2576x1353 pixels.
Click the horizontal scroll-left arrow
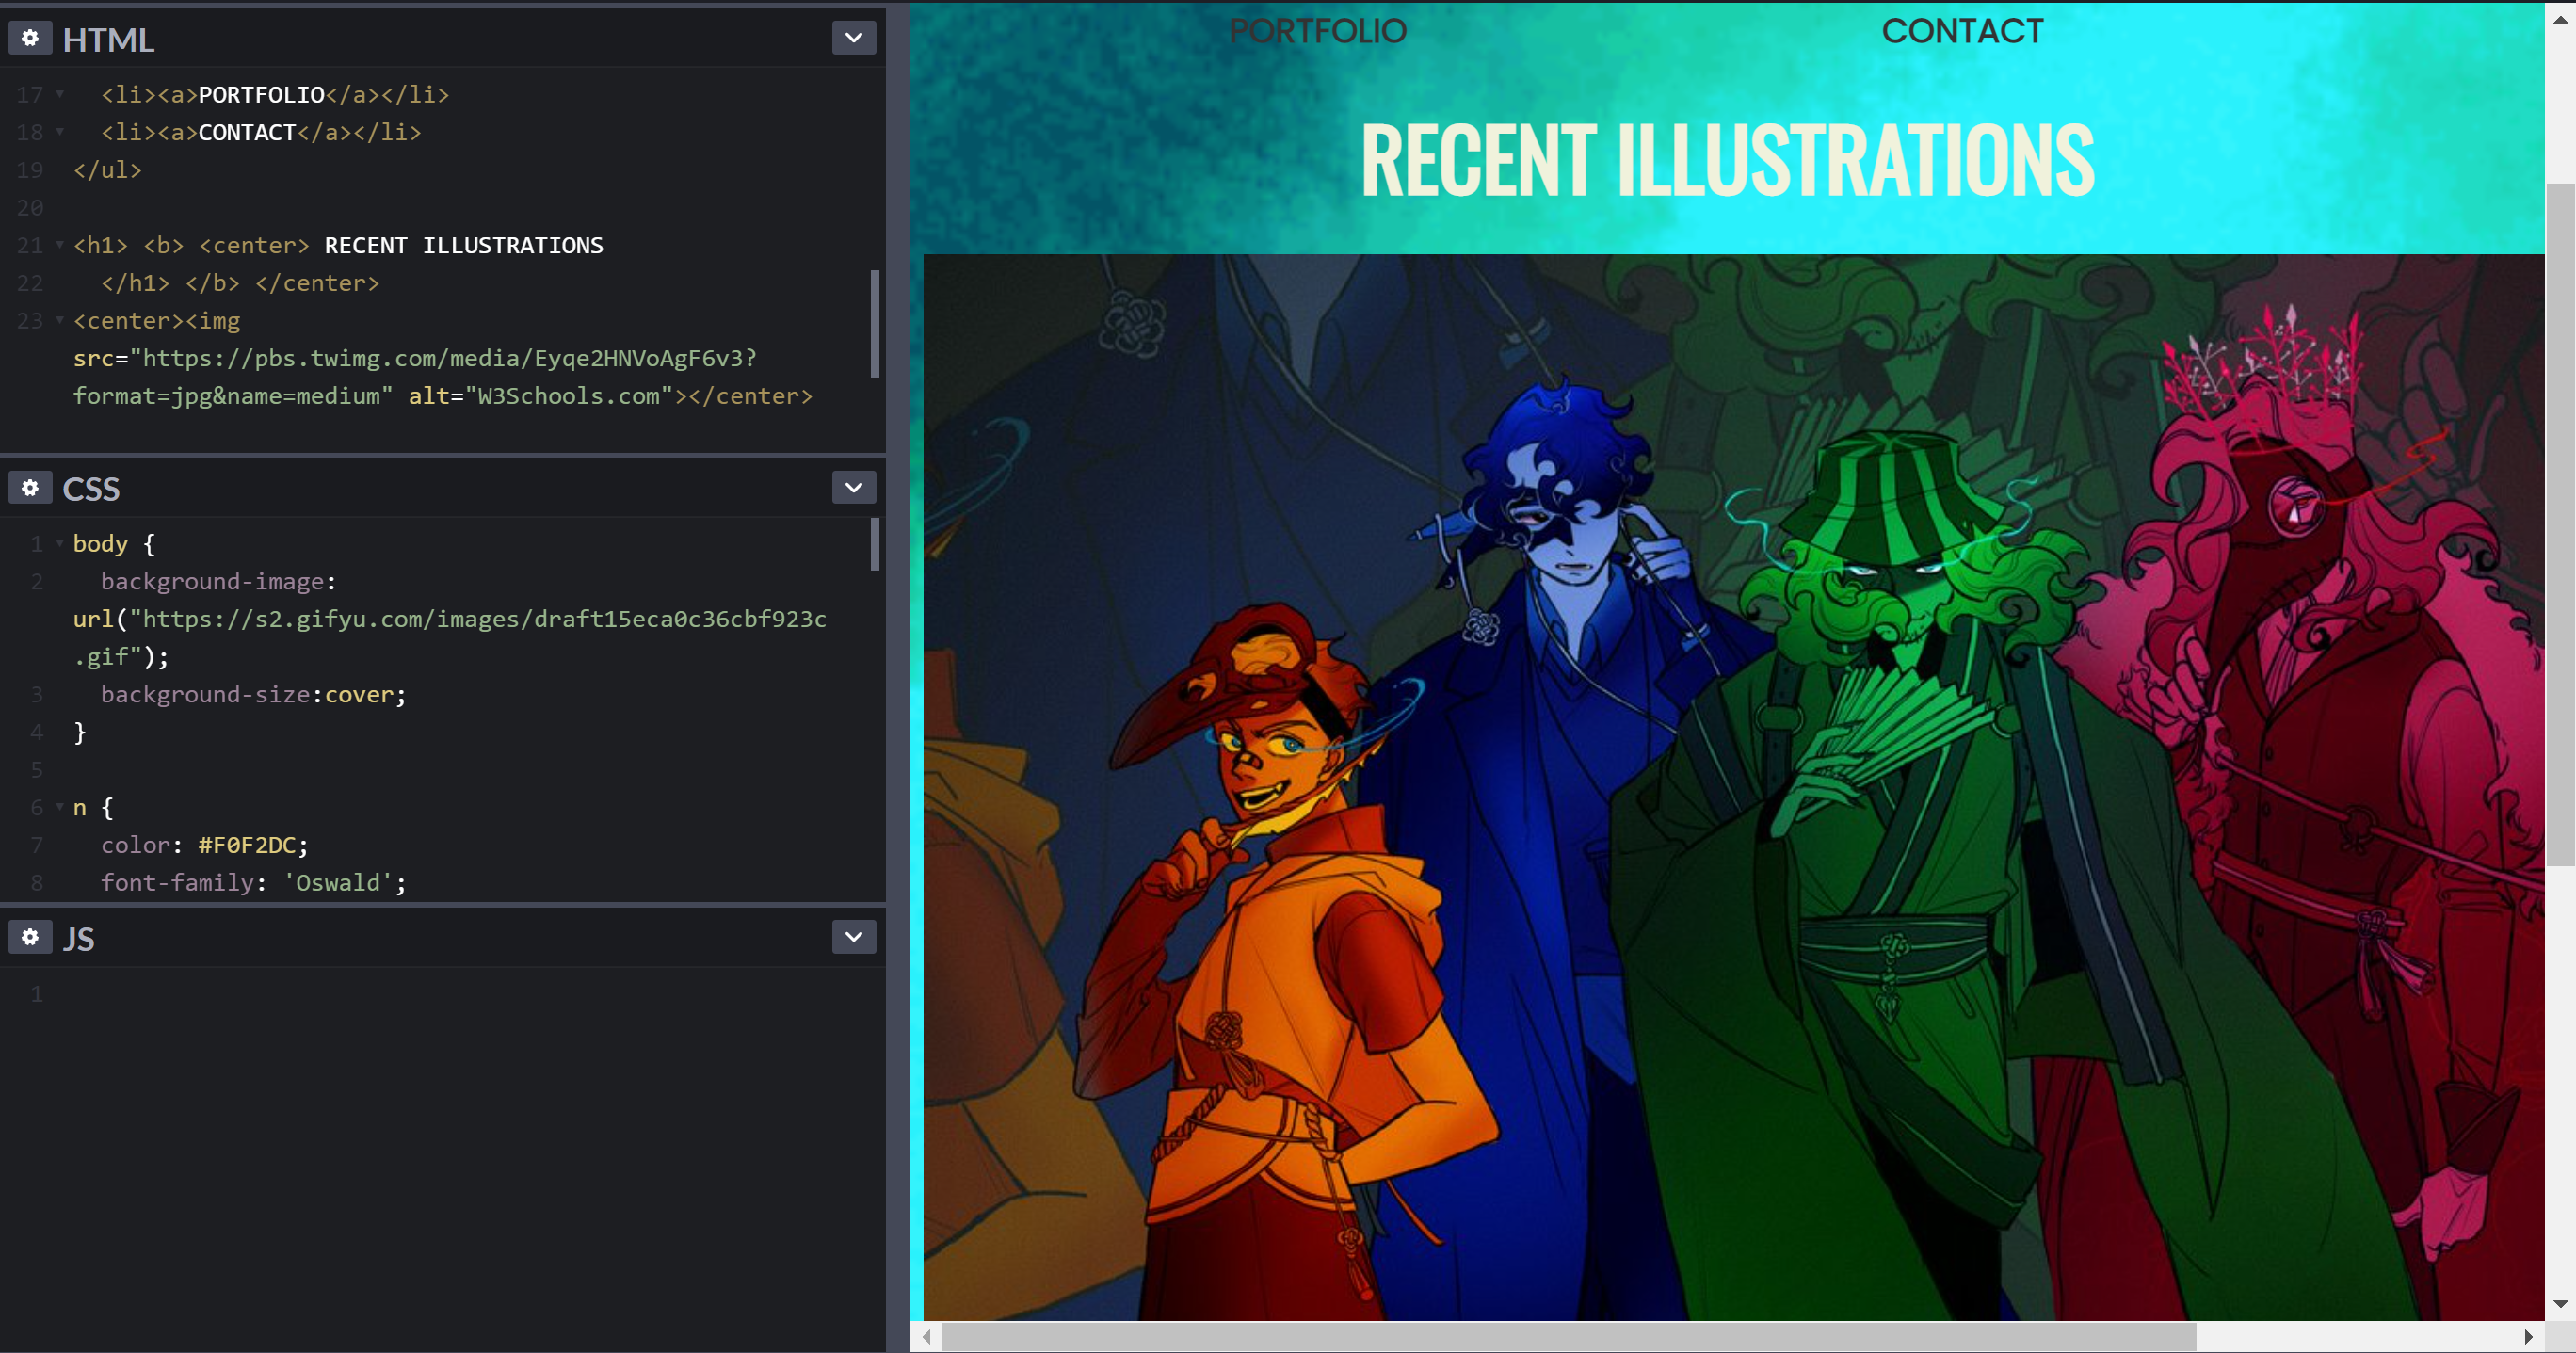pos(927,1337)
